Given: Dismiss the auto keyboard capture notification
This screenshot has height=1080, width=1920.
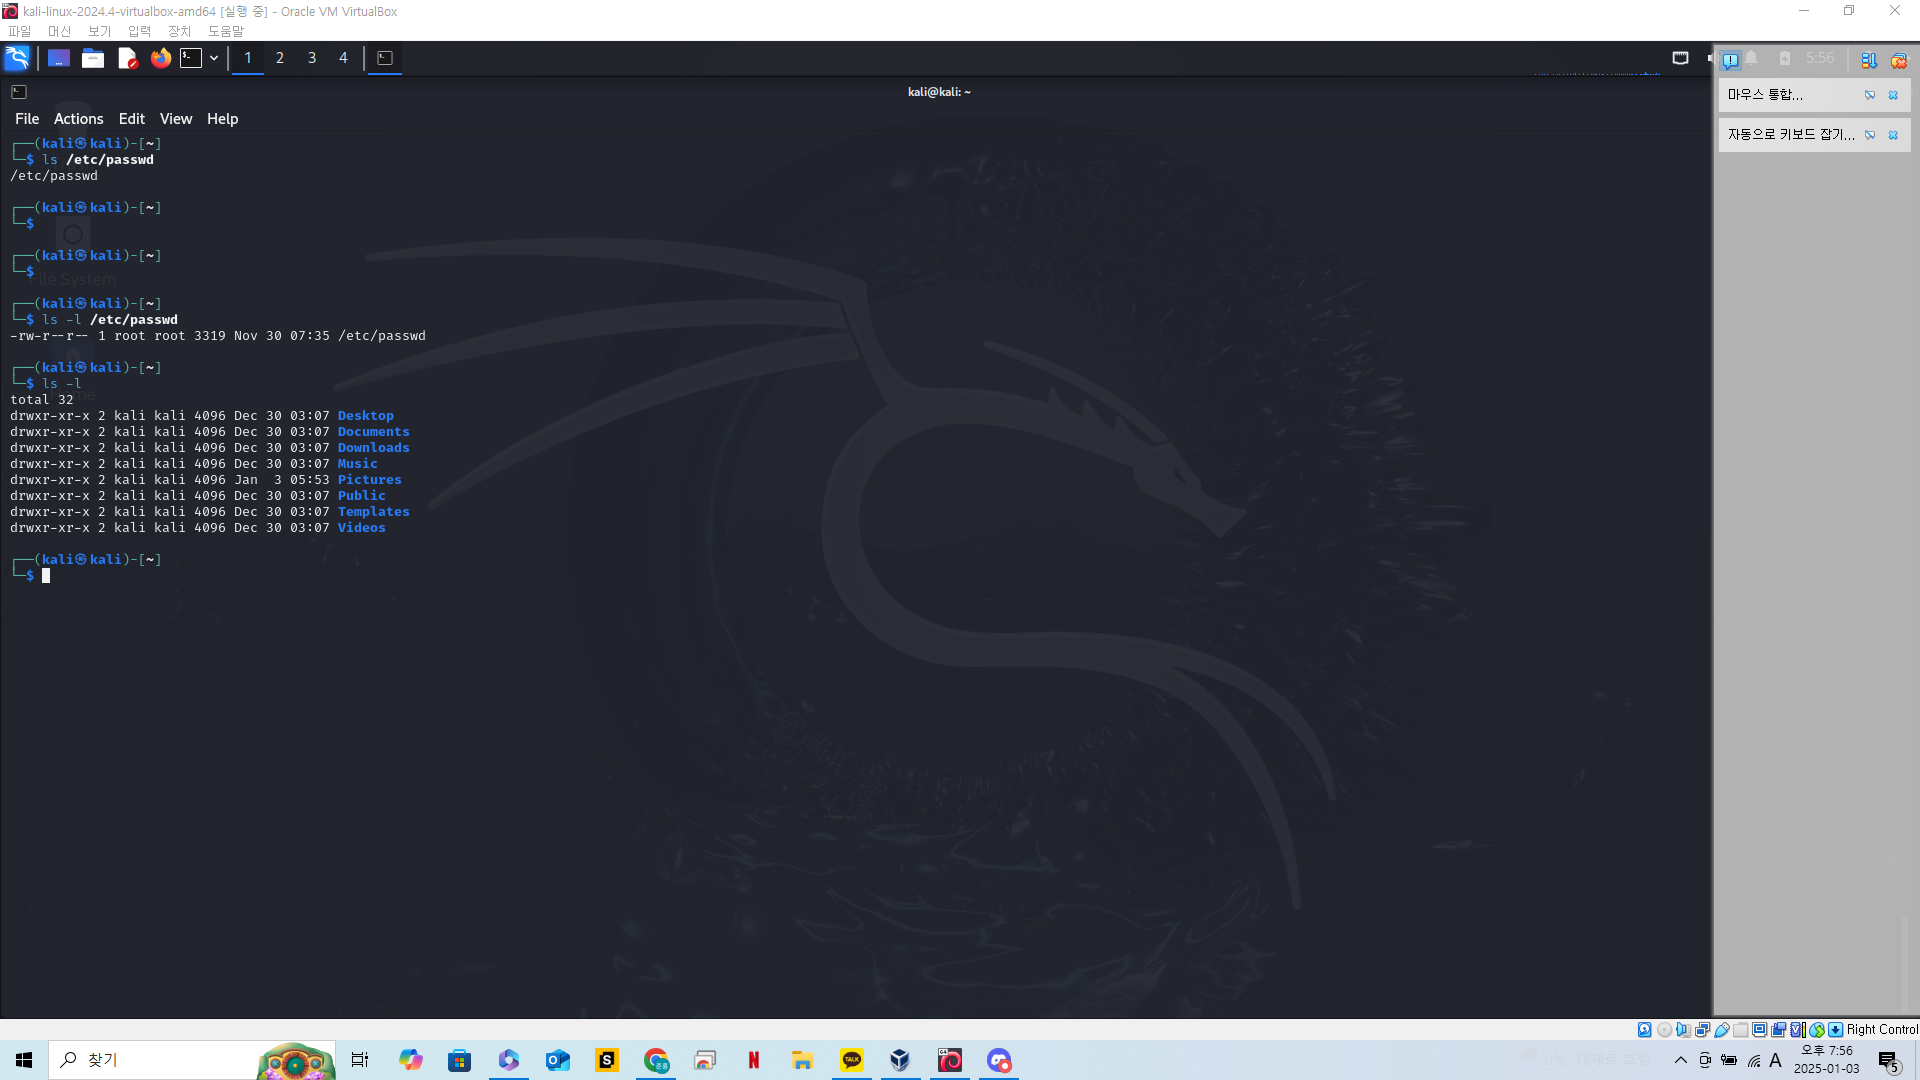Looking at the screenshot, I should click(x=1893, y=135).
